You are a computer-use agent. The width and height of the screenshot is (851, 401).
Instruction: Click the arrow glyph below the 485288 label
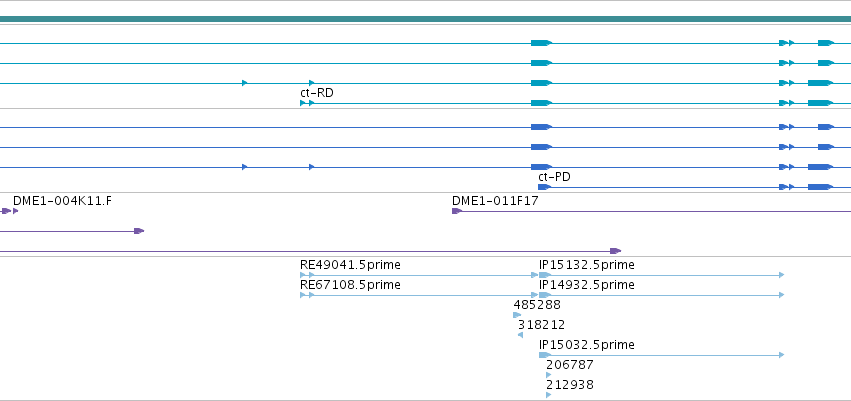[x=517, y=315]
